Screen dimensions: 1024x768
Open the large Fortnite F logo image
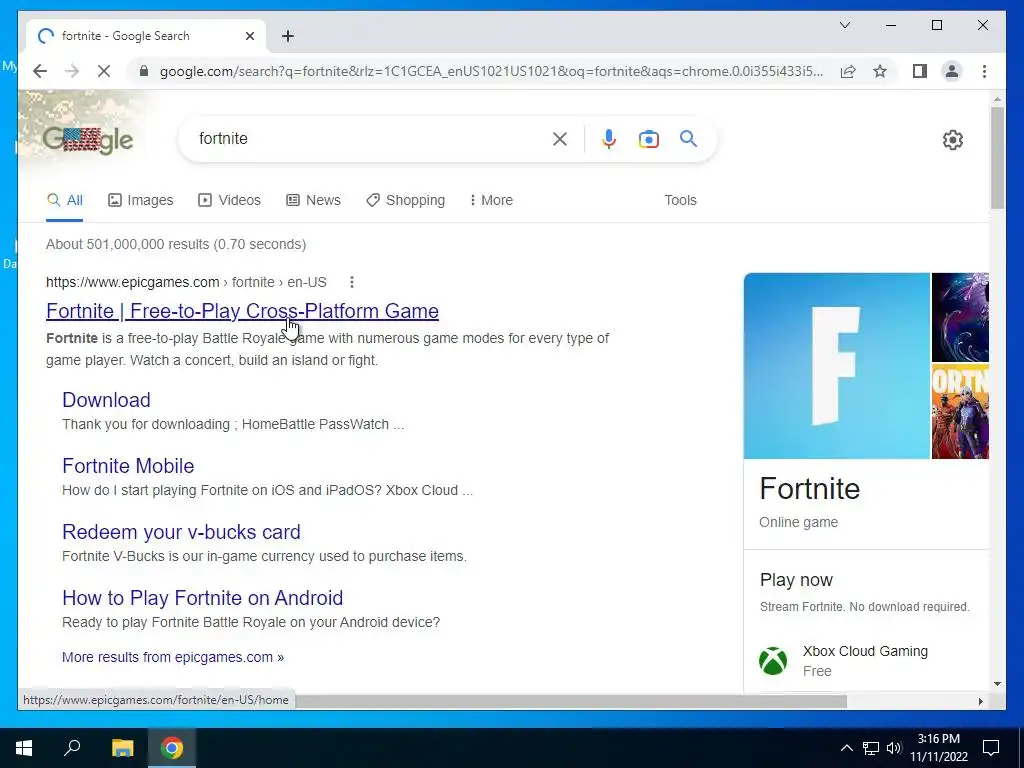[837, 366]
